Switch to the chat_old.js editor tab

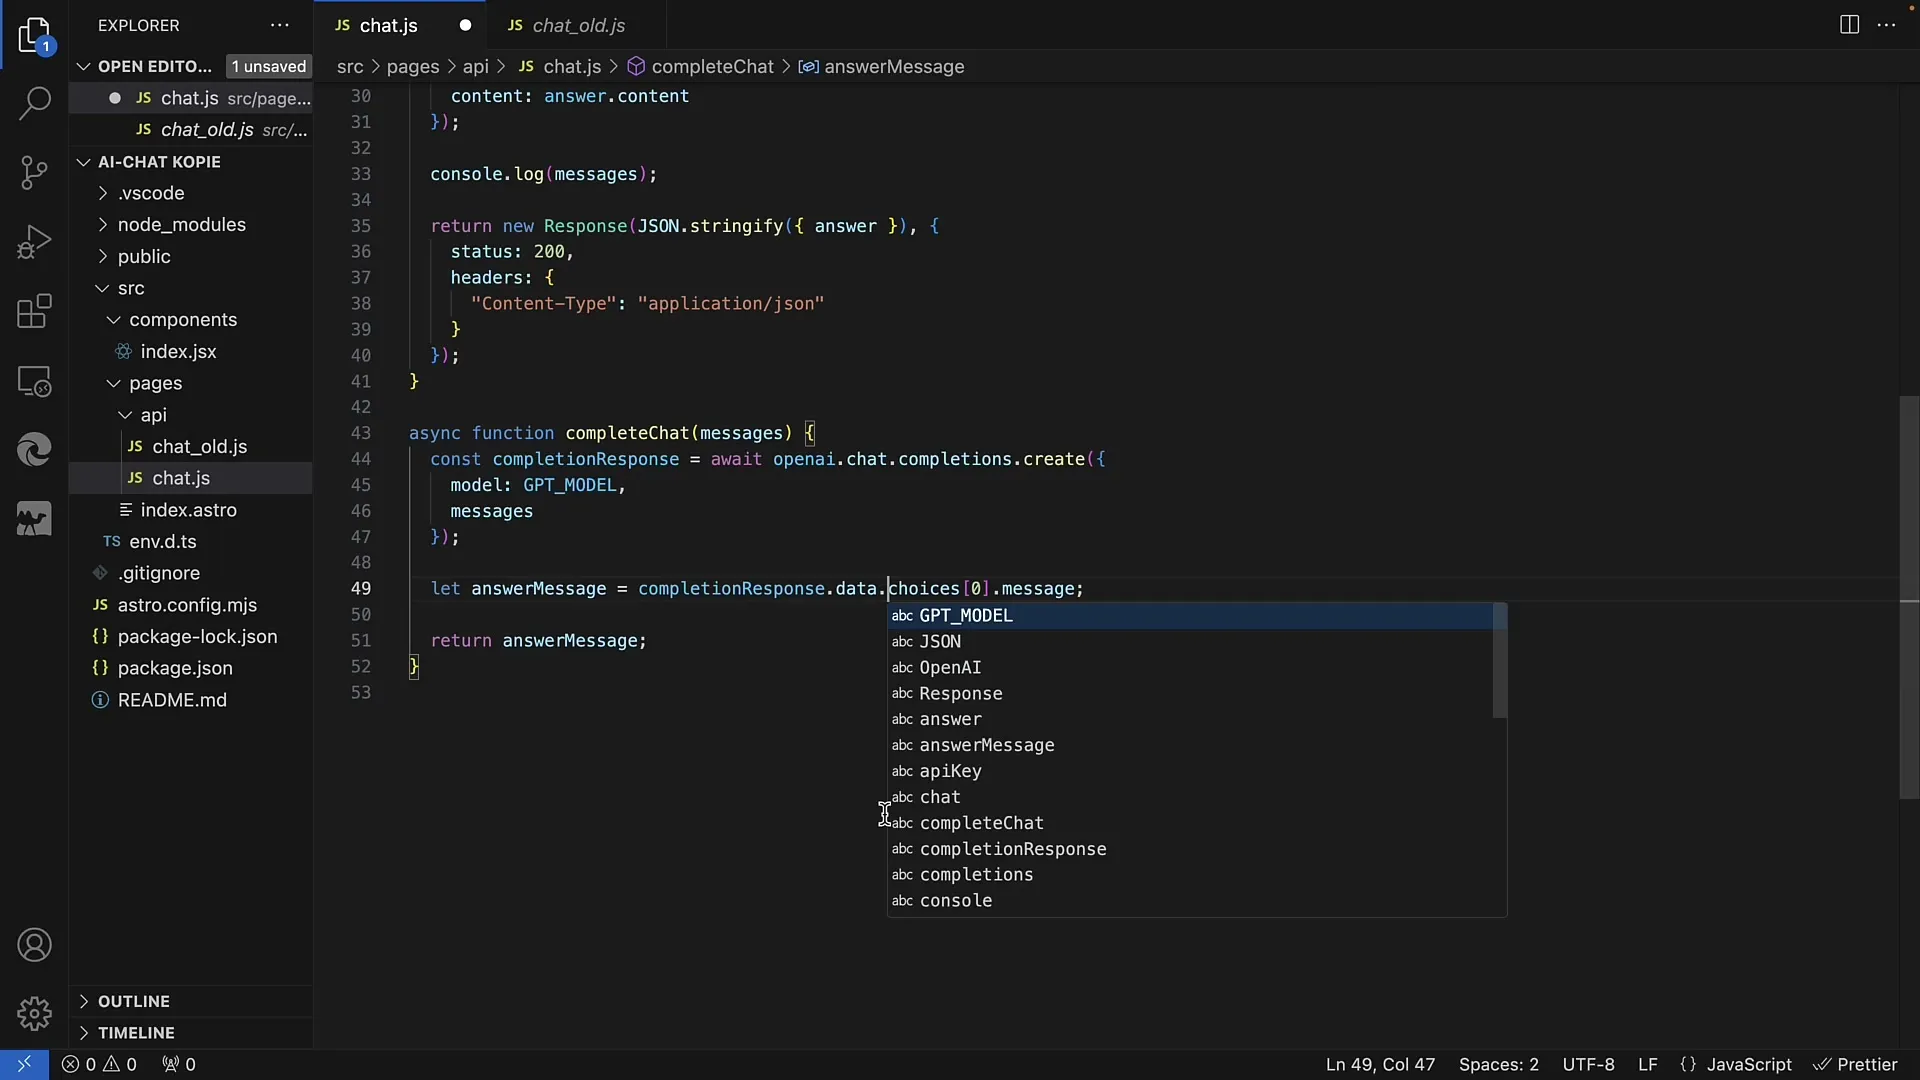pyautogui.click(x=578, y=26)
